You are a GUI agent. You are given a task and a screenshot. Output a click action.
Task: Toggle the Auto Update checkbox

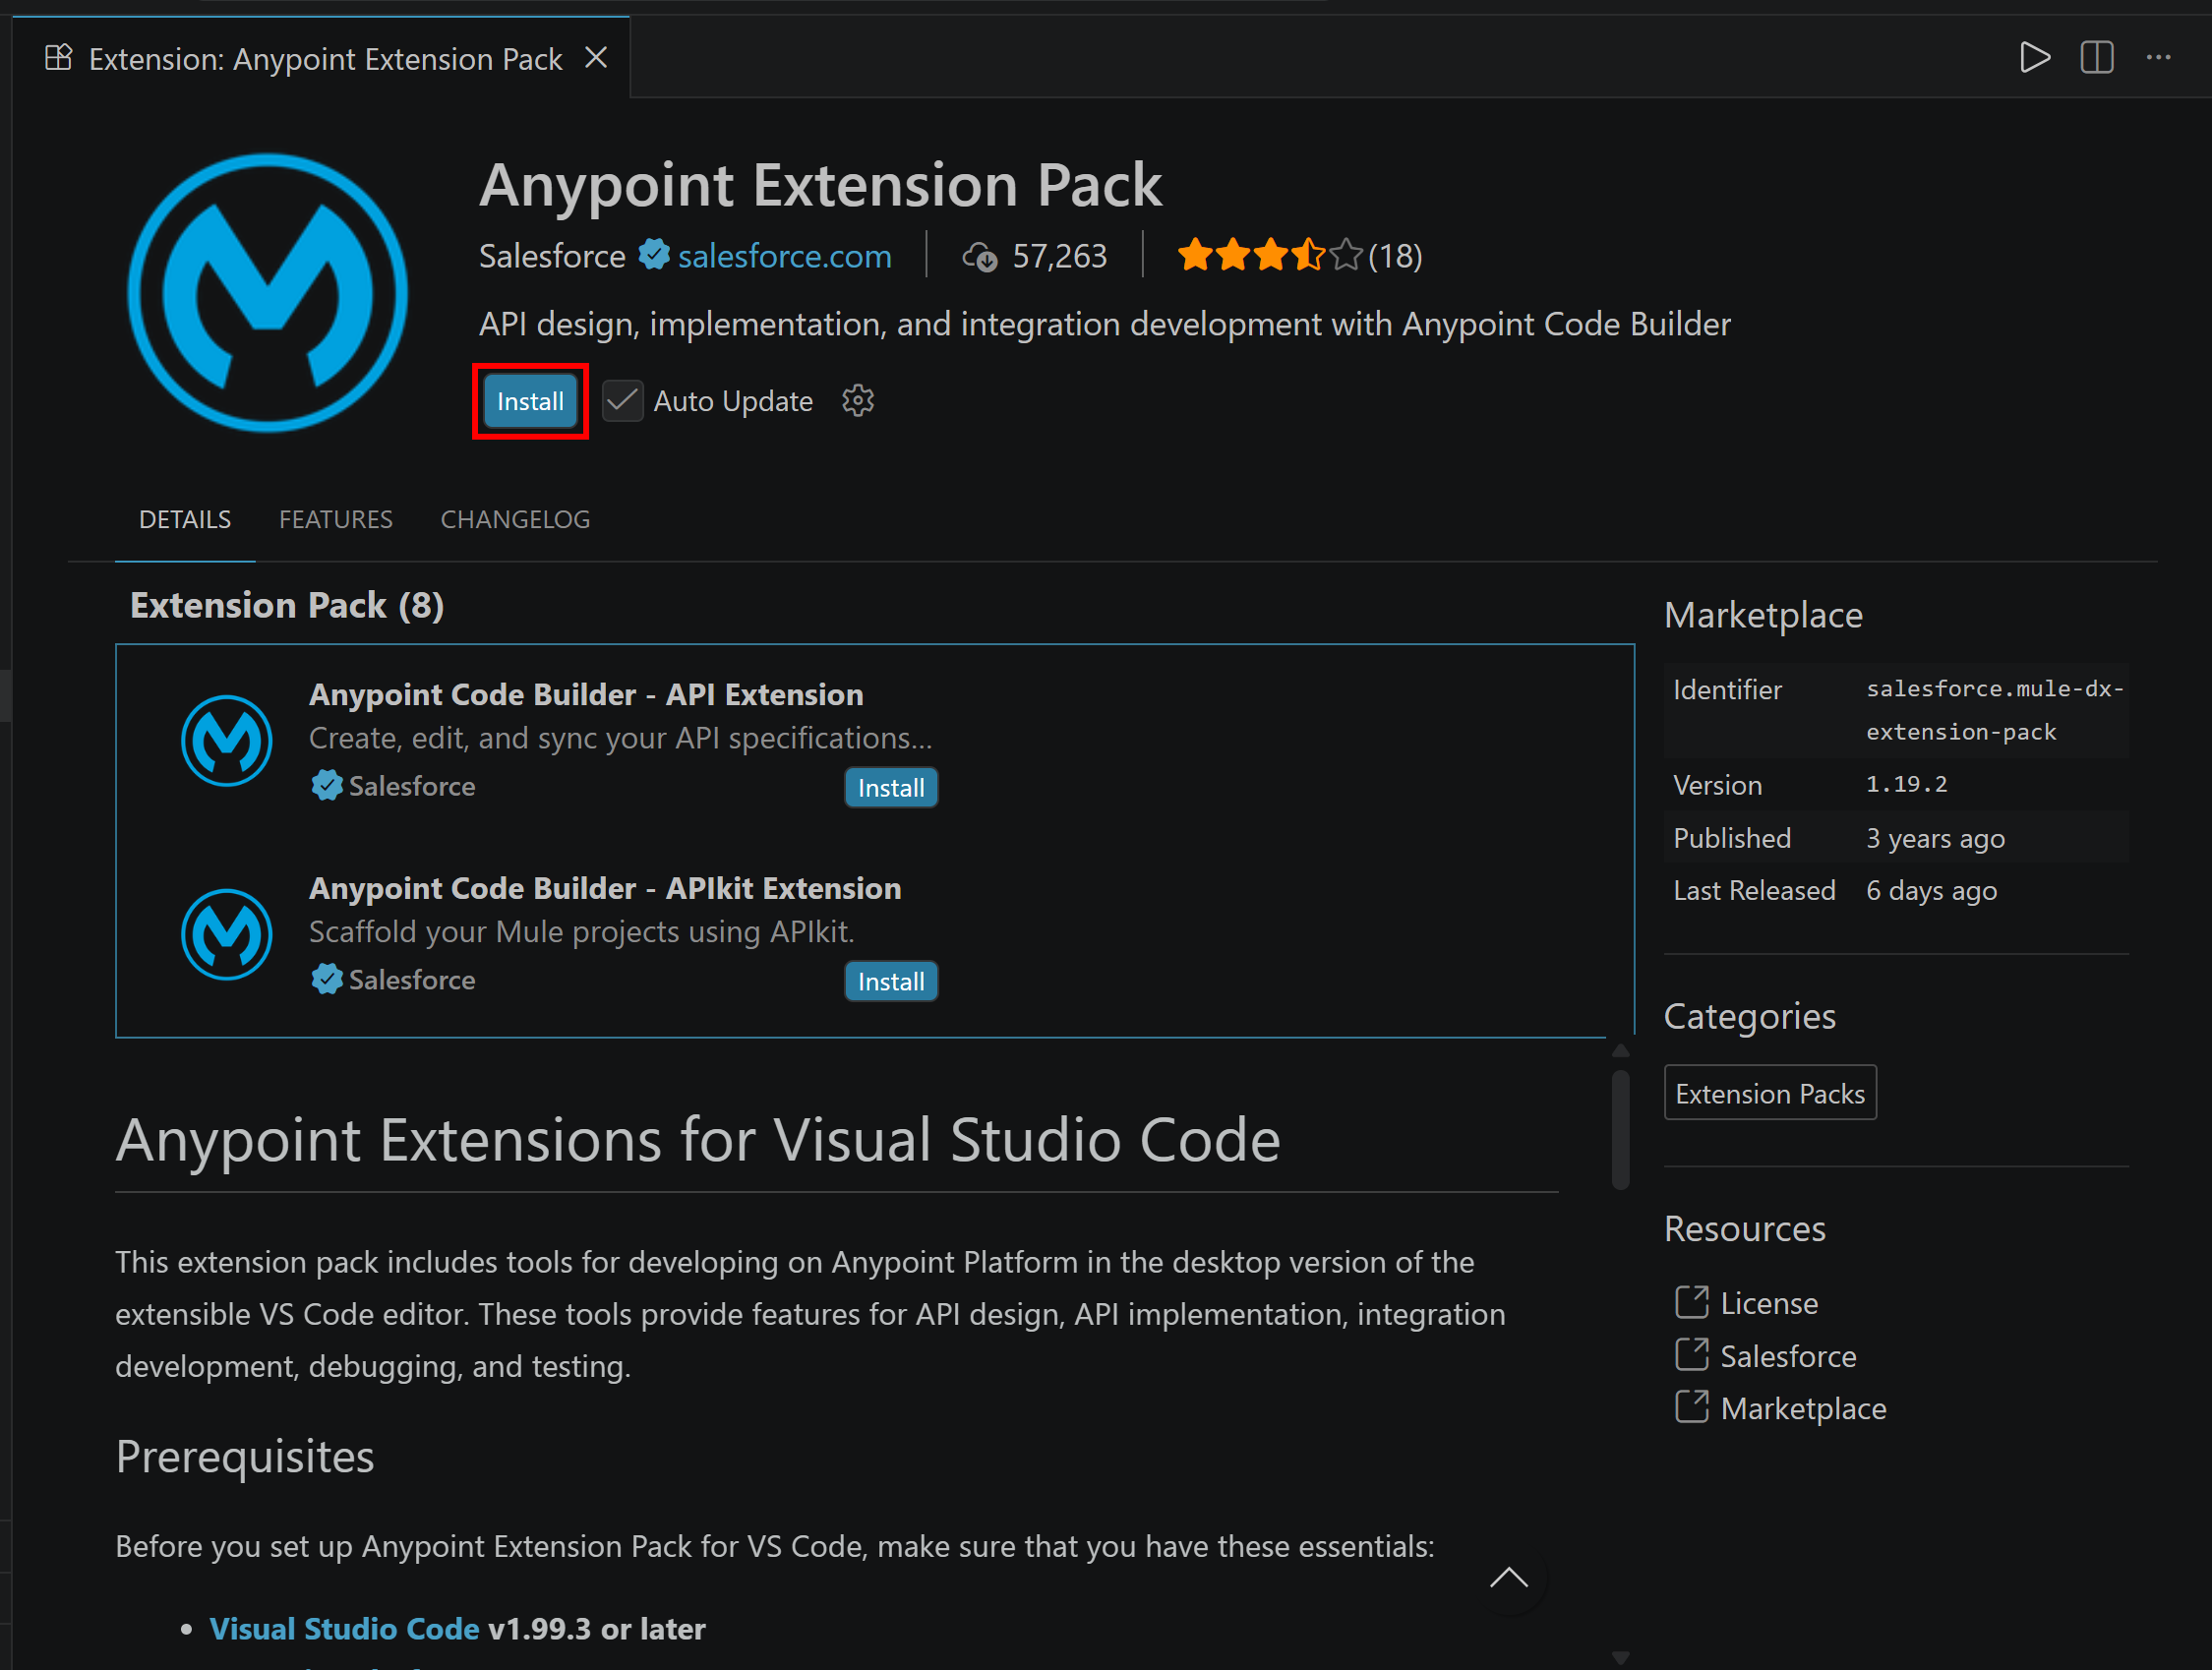click(622, 401)
